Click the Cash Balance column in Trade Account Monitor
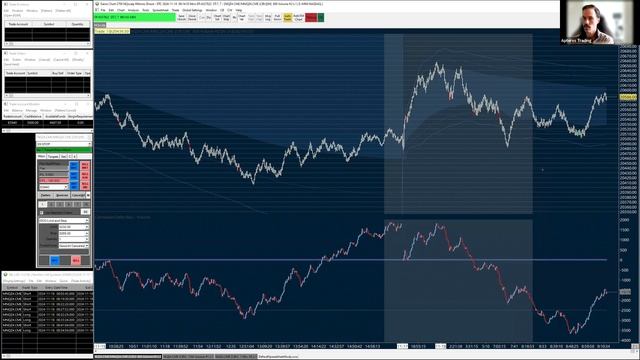Image resolution: width=640 pixels, height=360 pixels. [33, 116]
